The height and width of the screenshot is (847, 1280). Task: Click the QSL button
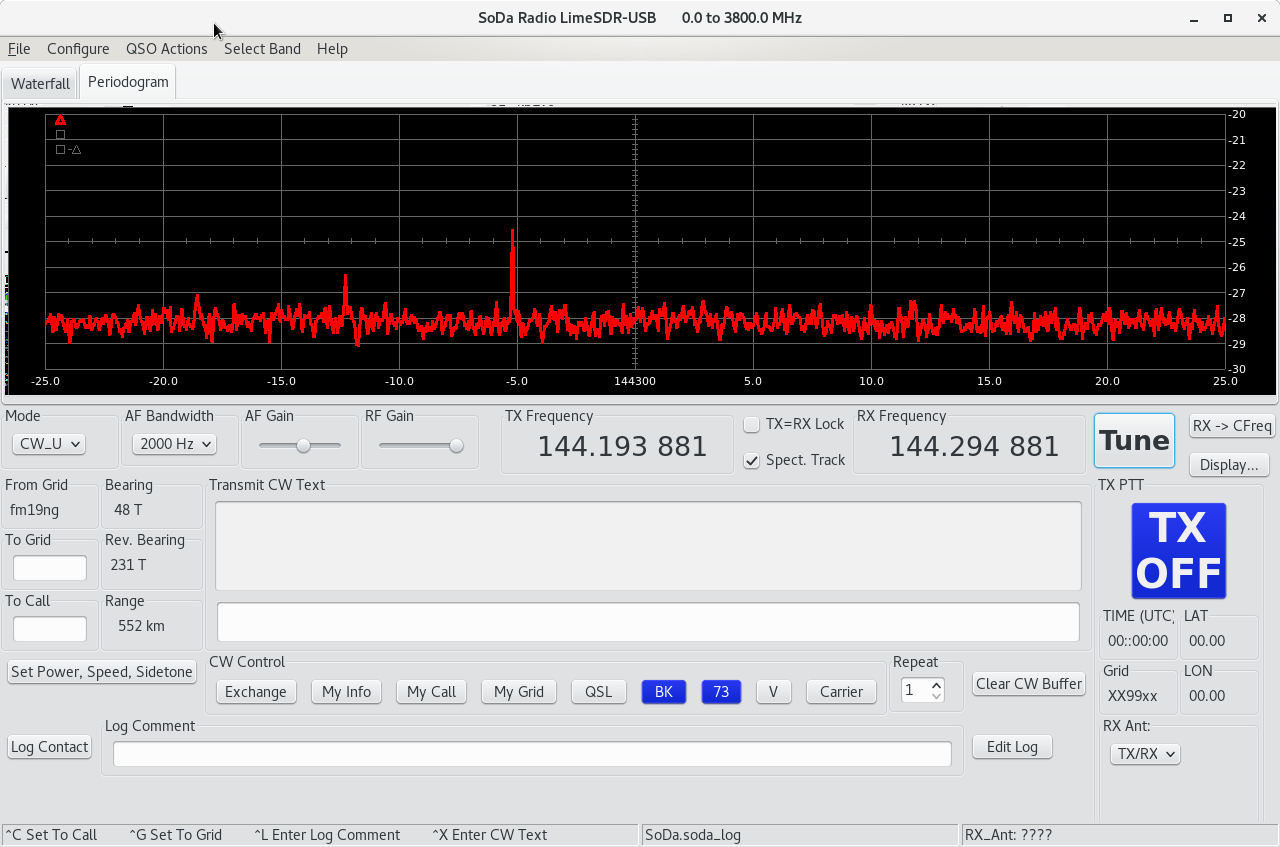[599, 692]
